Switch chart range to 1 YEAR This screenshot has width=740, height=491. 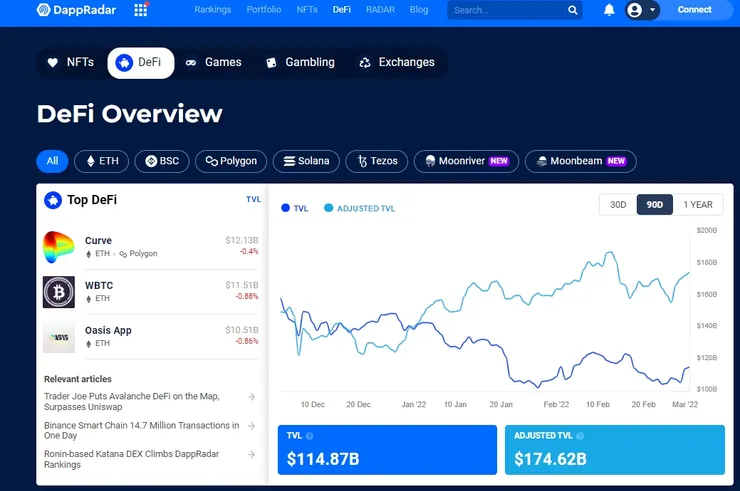(698, 204)
